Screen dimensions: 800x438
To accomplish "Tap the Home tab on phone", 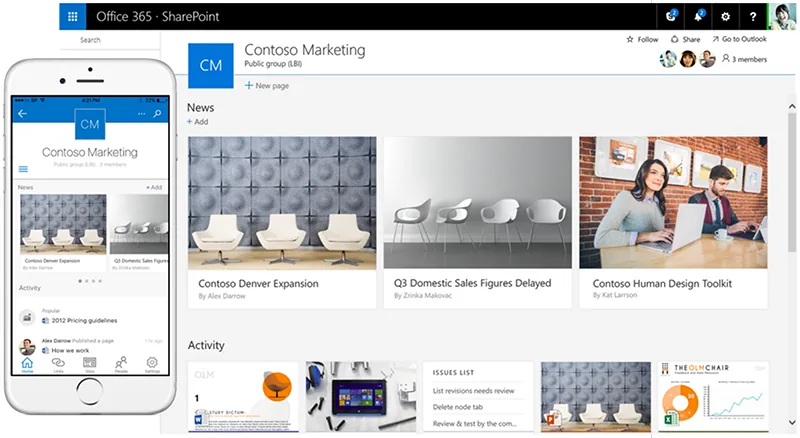I will point(27,364).
